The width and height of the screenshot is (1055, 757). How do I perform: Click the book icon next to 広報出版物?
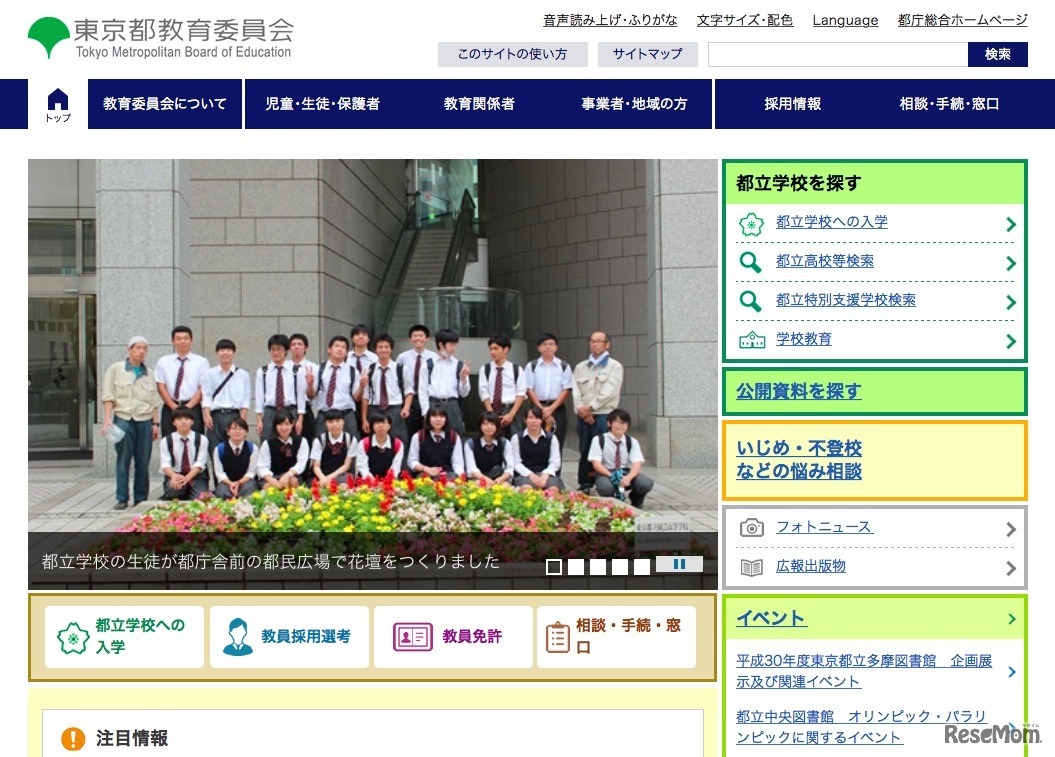pyautogui.click(x=752, y=567)
